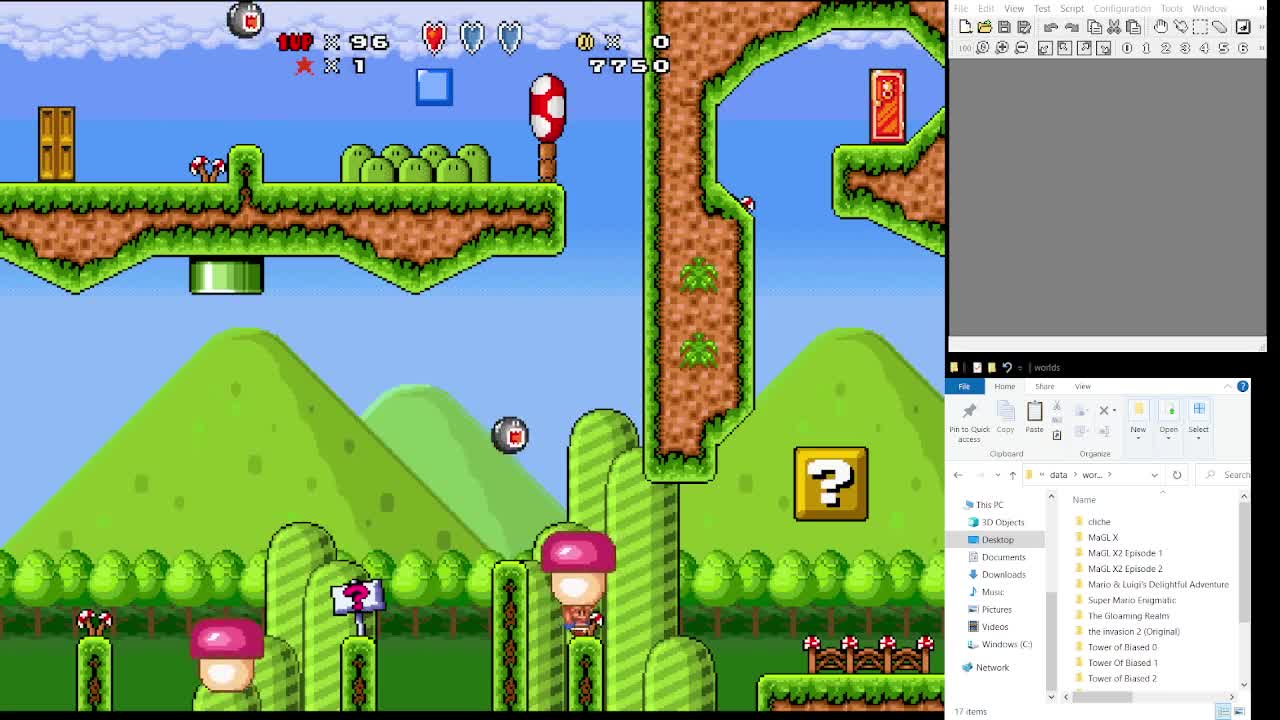Switch to section 5 in editor toolbar
1280x720 pixels.
point(1224,47)
